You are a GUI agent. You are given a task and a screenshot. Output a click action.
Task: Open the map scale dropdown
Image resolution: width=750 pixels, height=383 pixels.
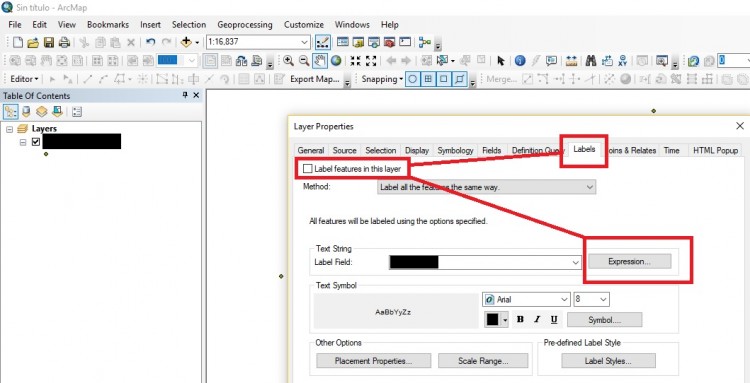305,42
